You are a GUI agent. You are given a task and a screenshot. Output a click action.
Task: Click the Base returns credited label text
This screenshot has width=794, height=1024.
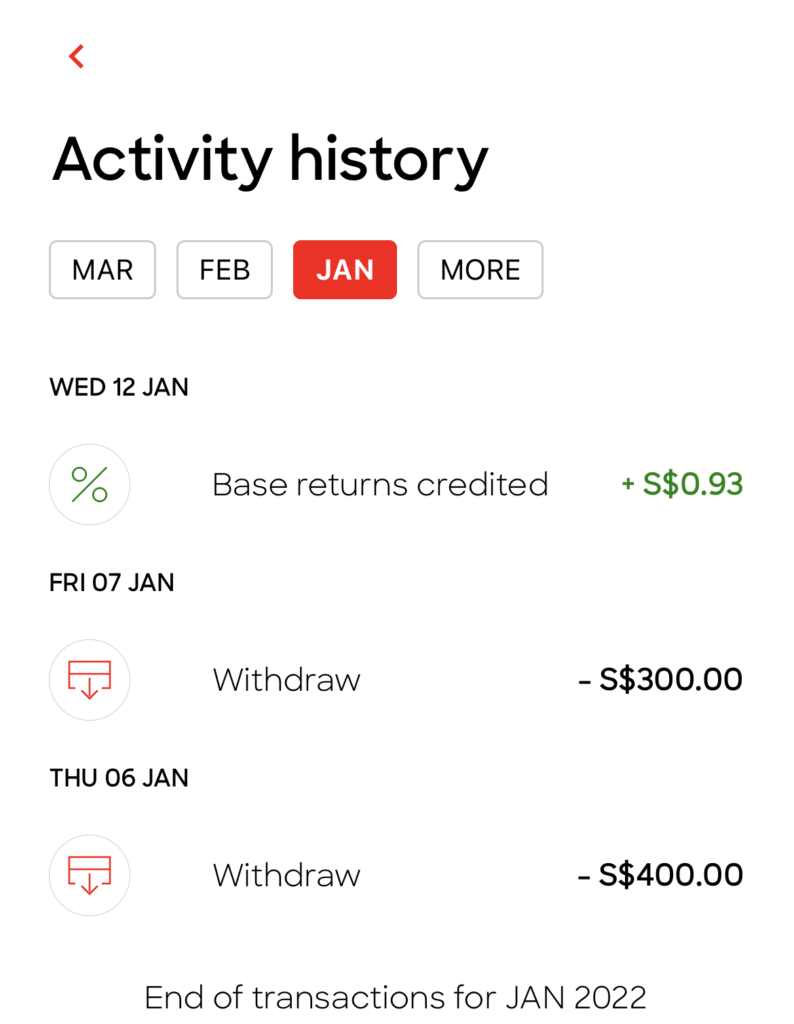380,485
